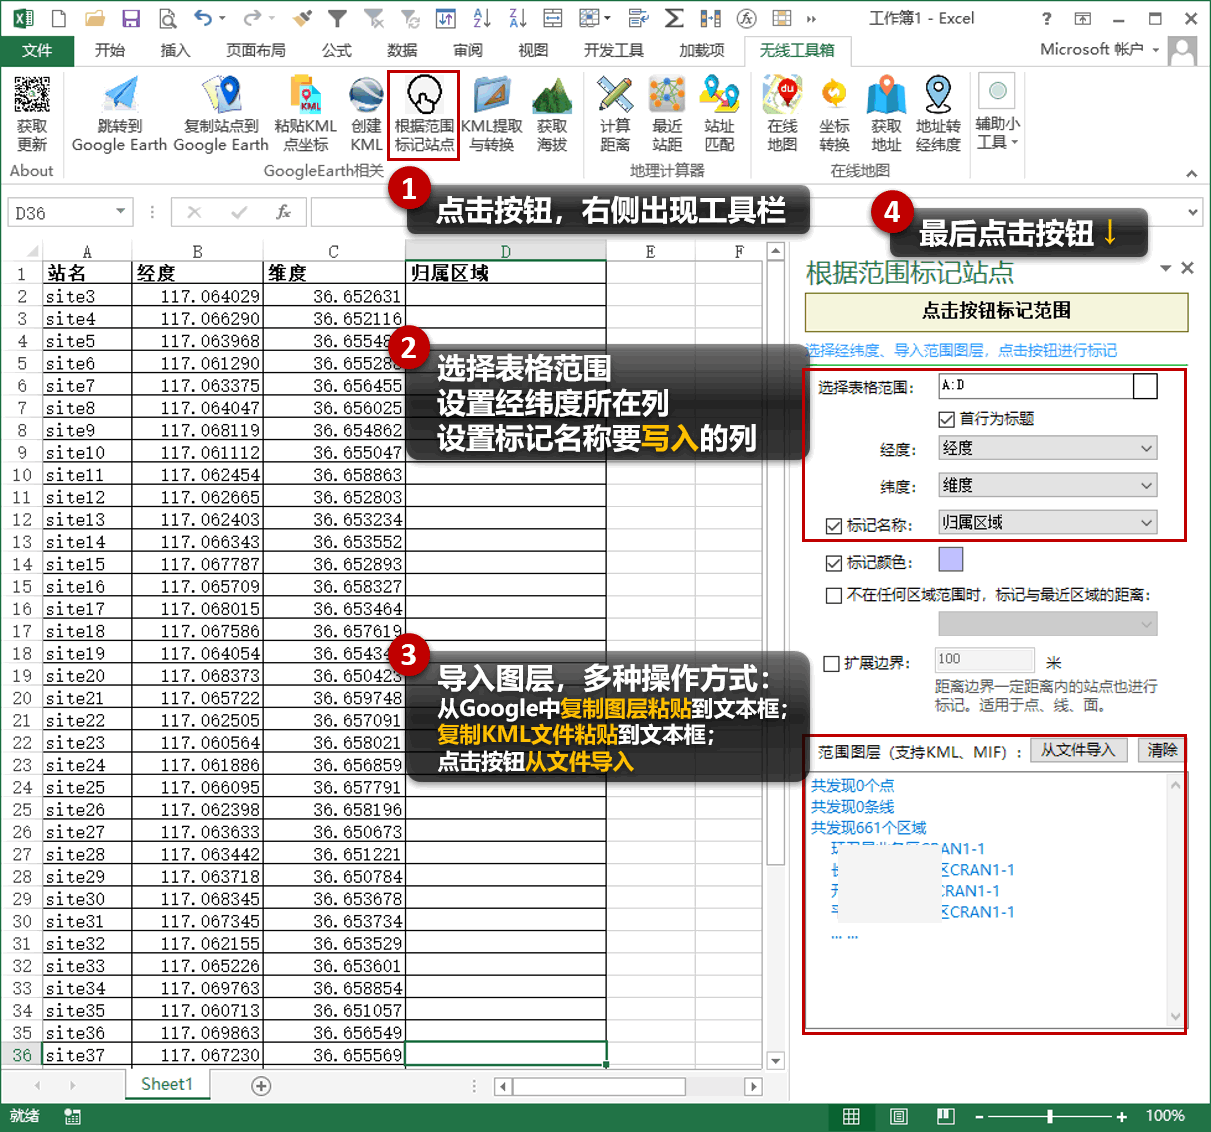Open 根据范围标记站点 tool

pyautogui.click(x=424, y=113)
